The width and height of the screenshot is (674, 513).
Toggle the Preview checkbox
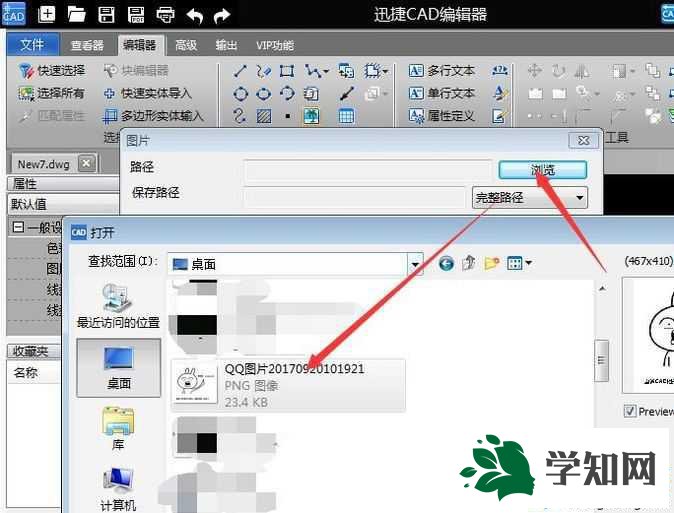click(630, 411)
